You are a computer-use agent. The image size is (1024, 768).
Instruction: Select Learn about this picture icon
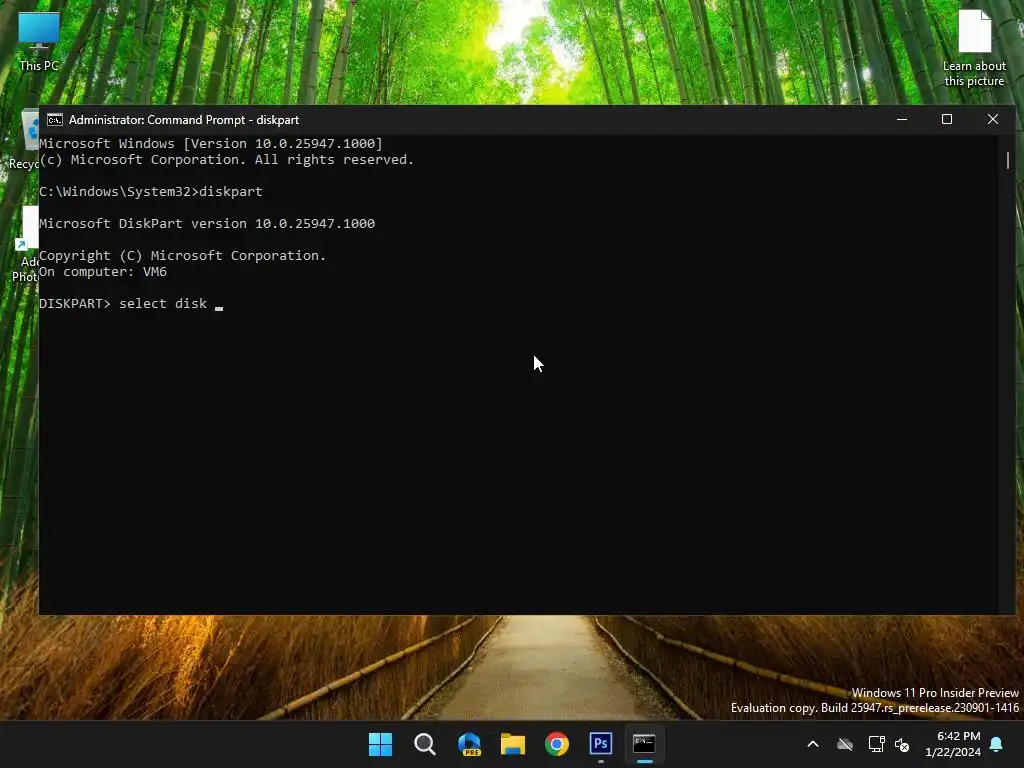(974, 49)
